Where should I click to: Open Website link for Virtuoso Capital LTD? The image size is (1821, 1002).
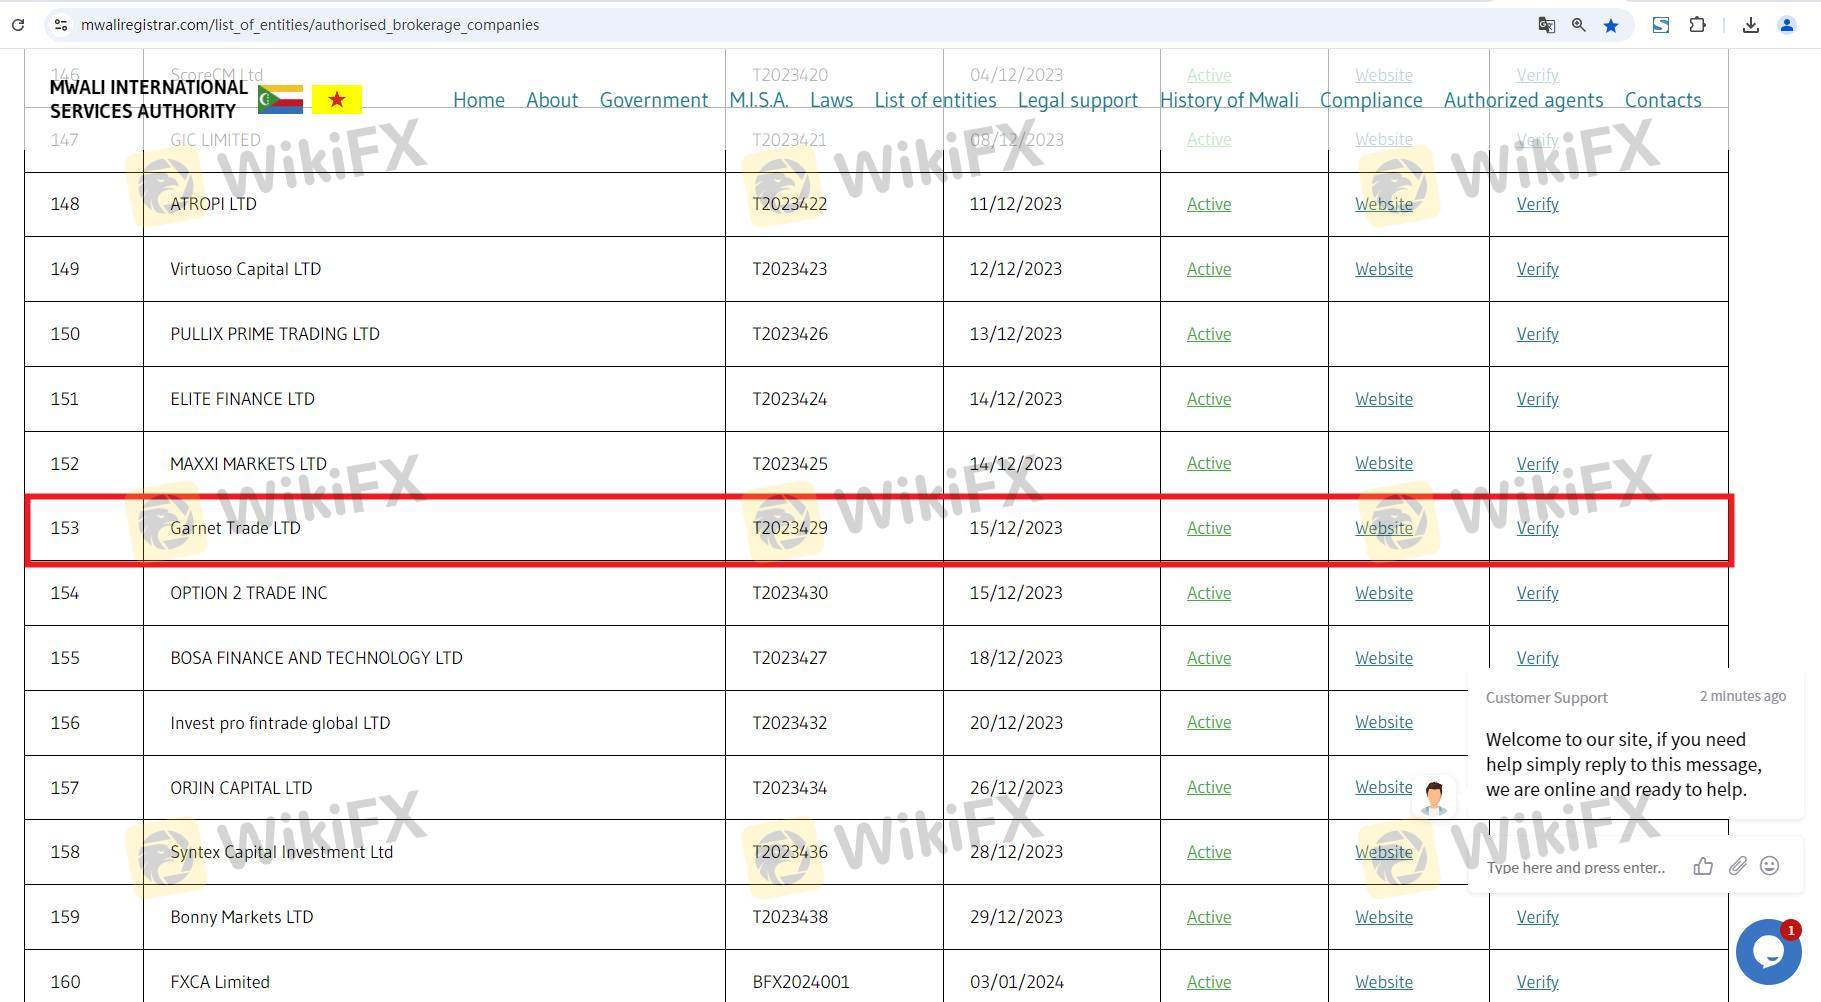point(1384,269)
